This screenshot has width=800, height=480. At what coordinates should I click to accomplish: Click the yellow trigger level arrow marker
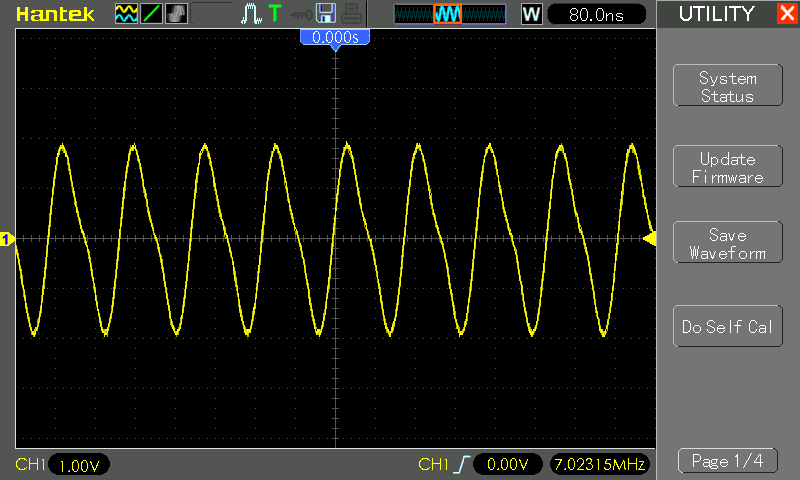click(x=649, y=239)
